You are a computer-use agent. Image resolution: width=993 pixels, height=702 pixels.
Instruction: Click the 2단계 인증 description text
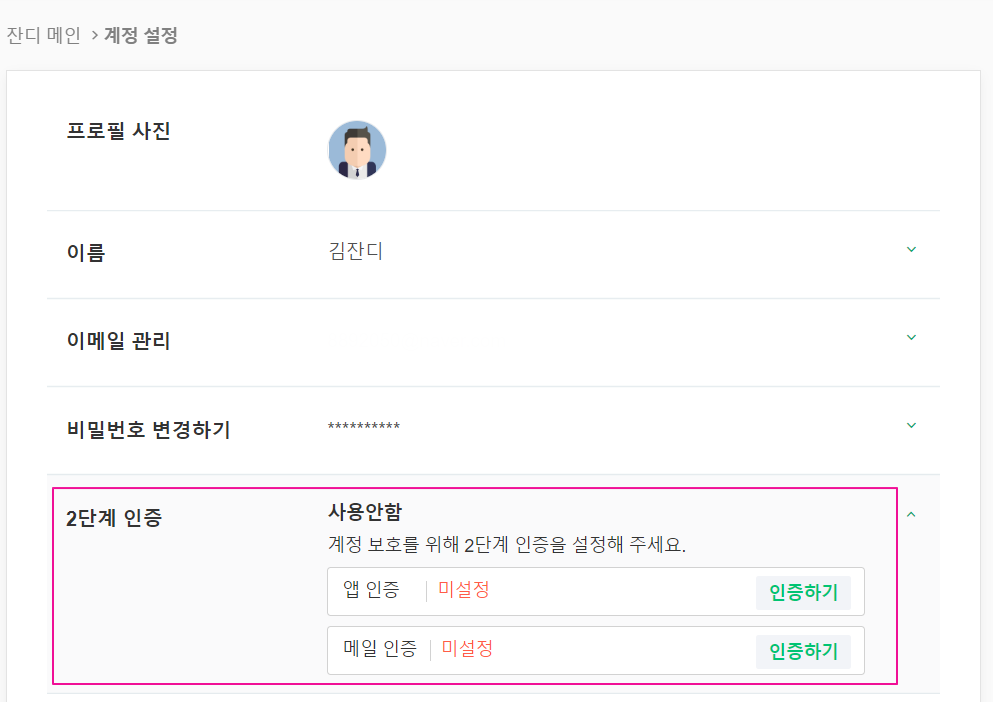507,546
